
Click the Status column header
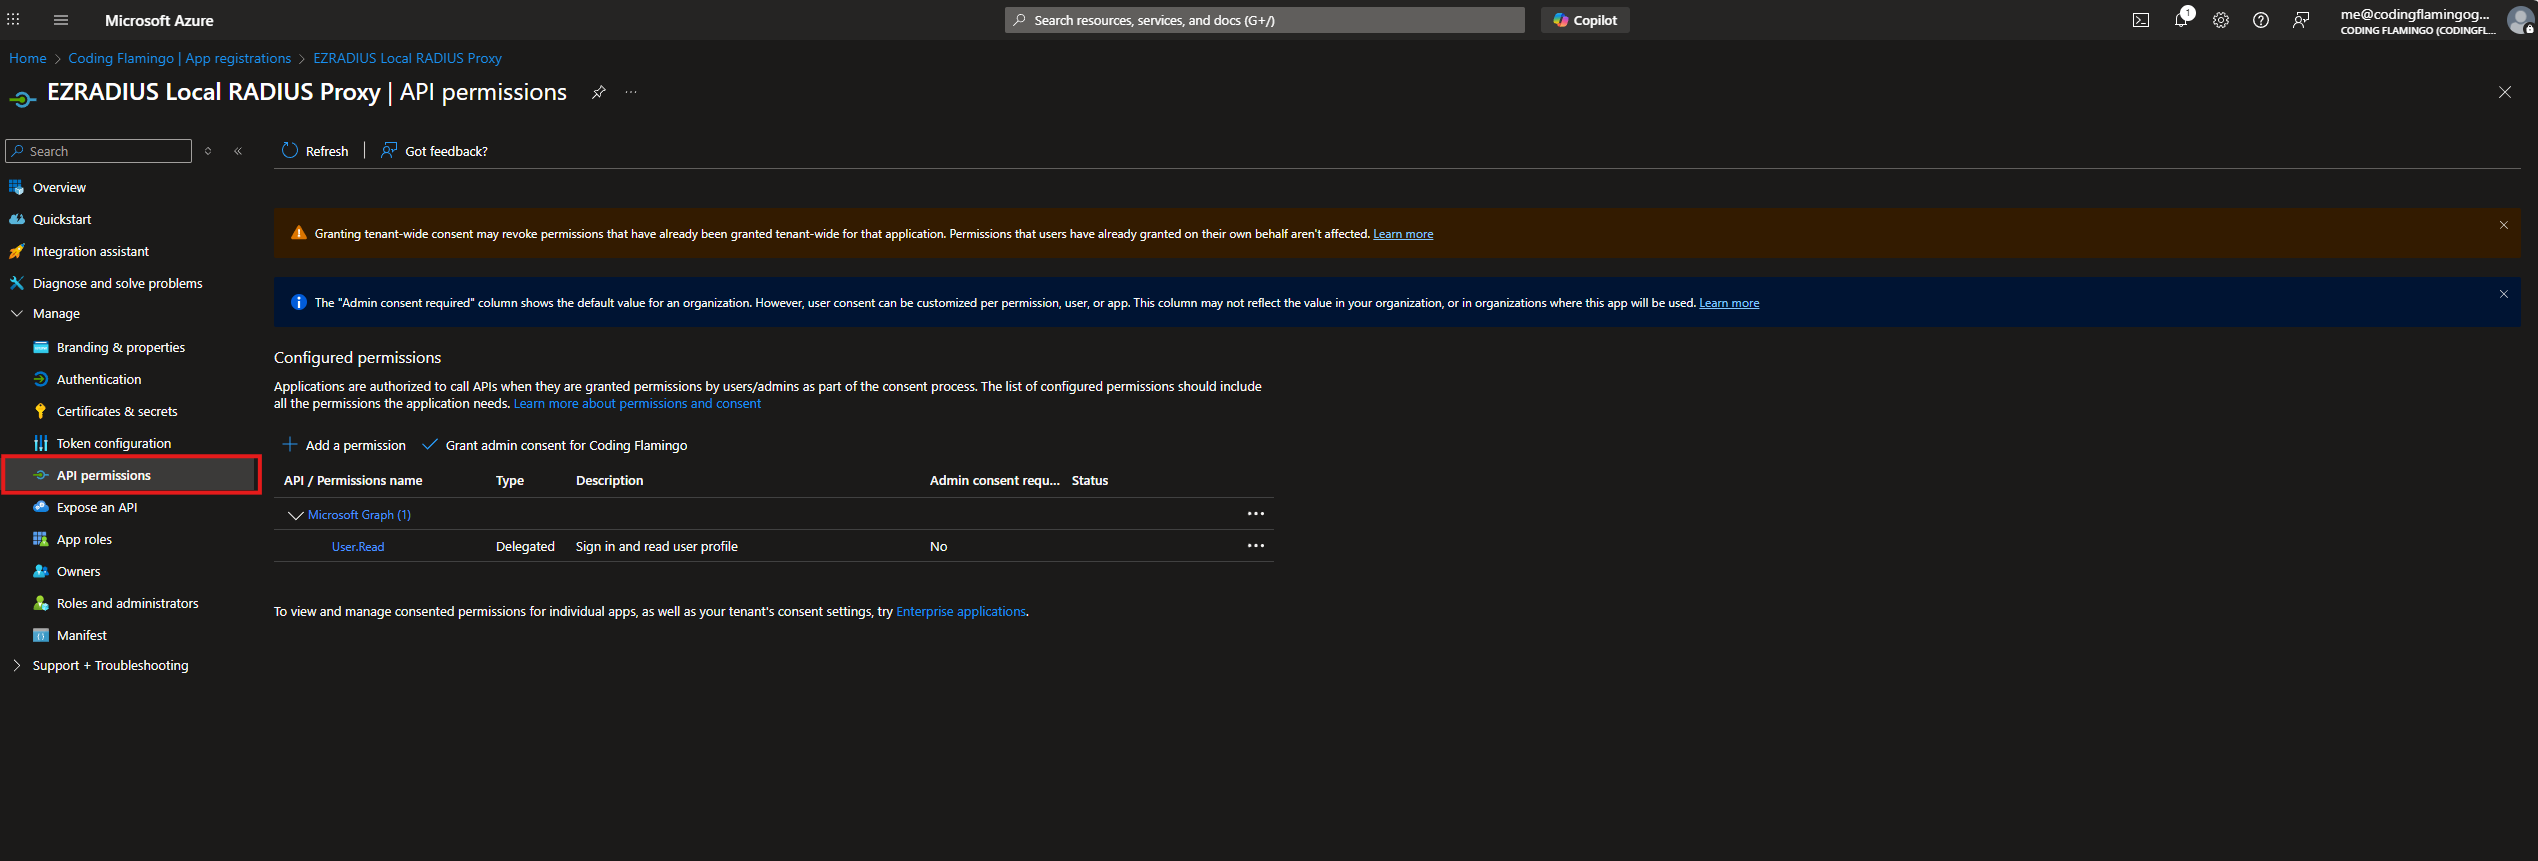coord(1090,481)
